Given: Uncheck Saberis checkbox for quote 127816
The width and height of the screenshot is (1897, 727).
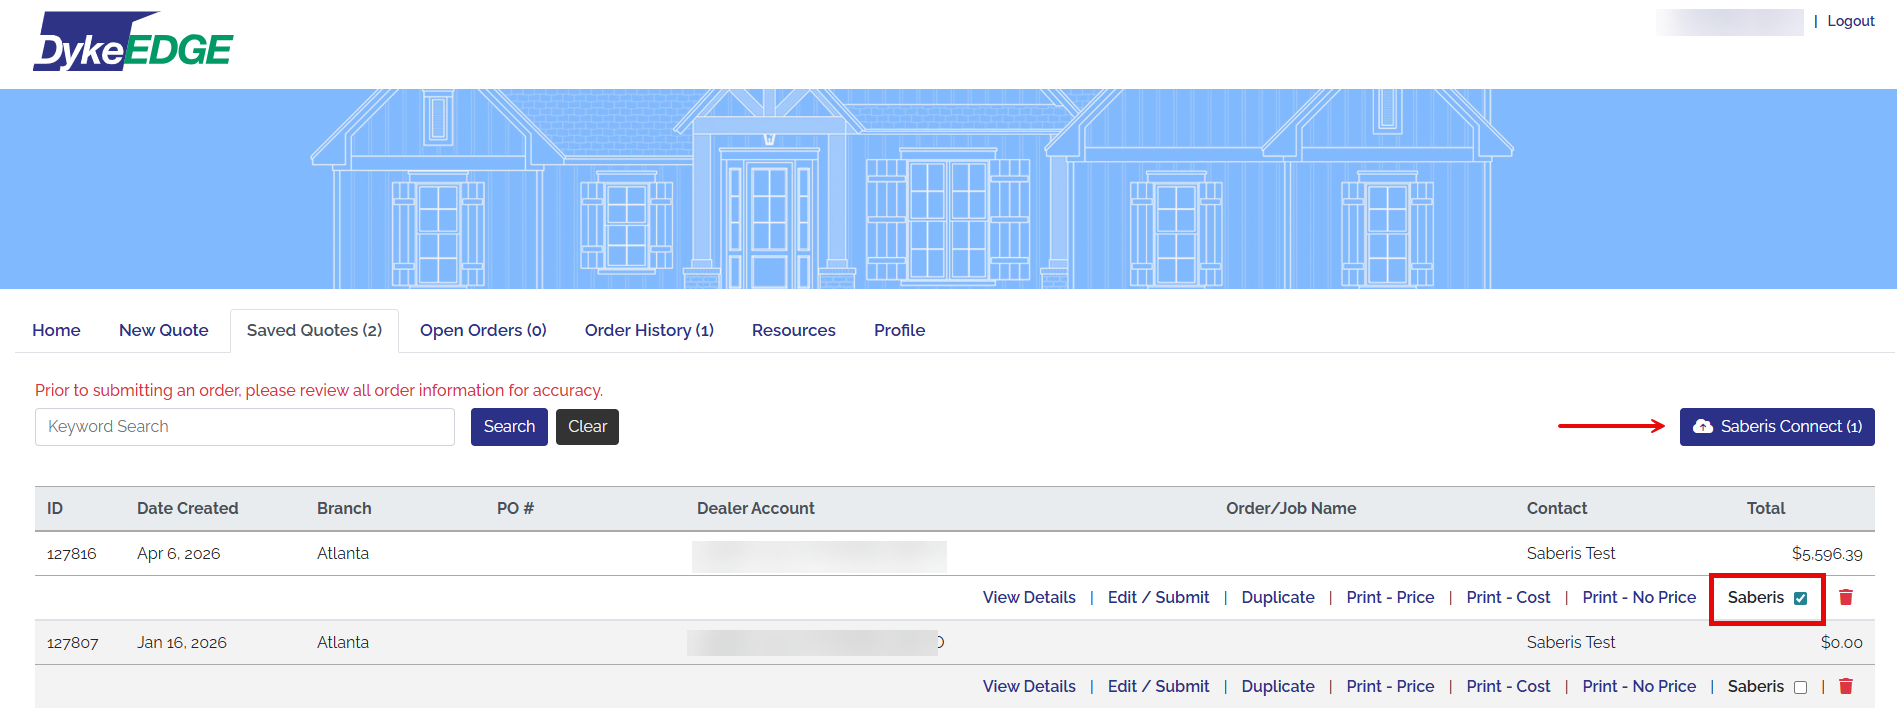Looking at the screenshot, I should (x=1800, y=598).
